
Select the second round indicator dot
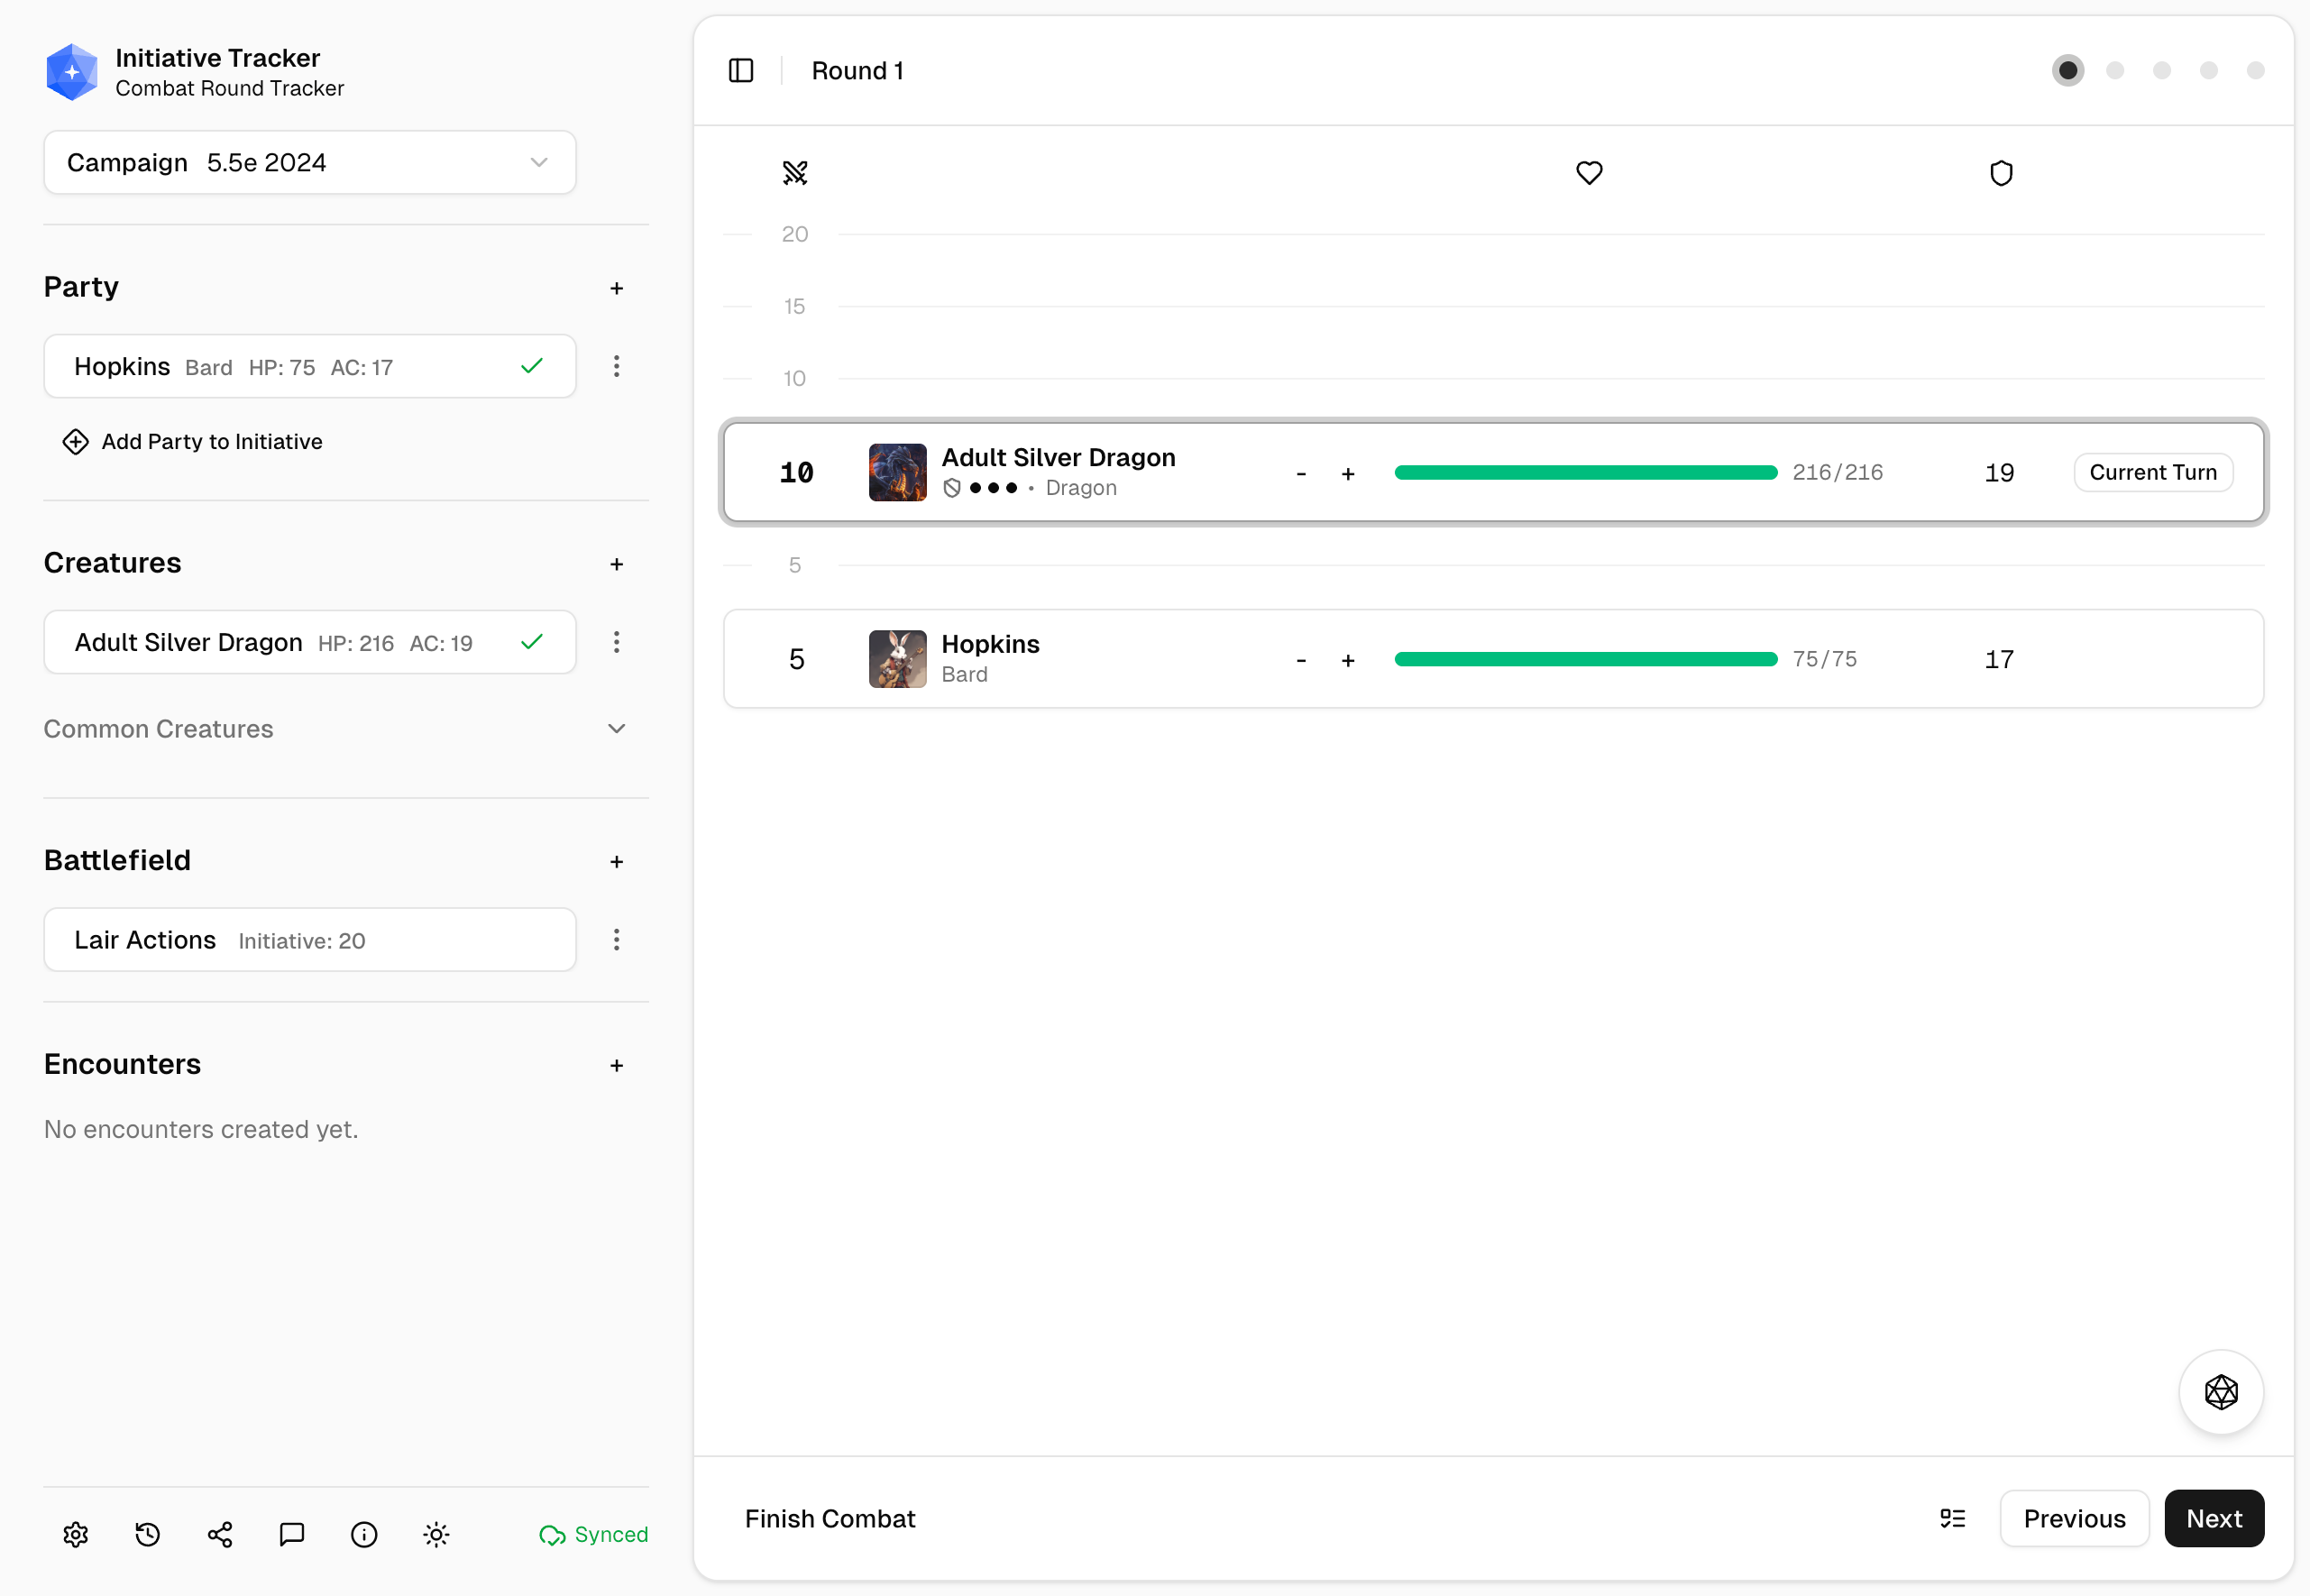(x=2115, y=71)
